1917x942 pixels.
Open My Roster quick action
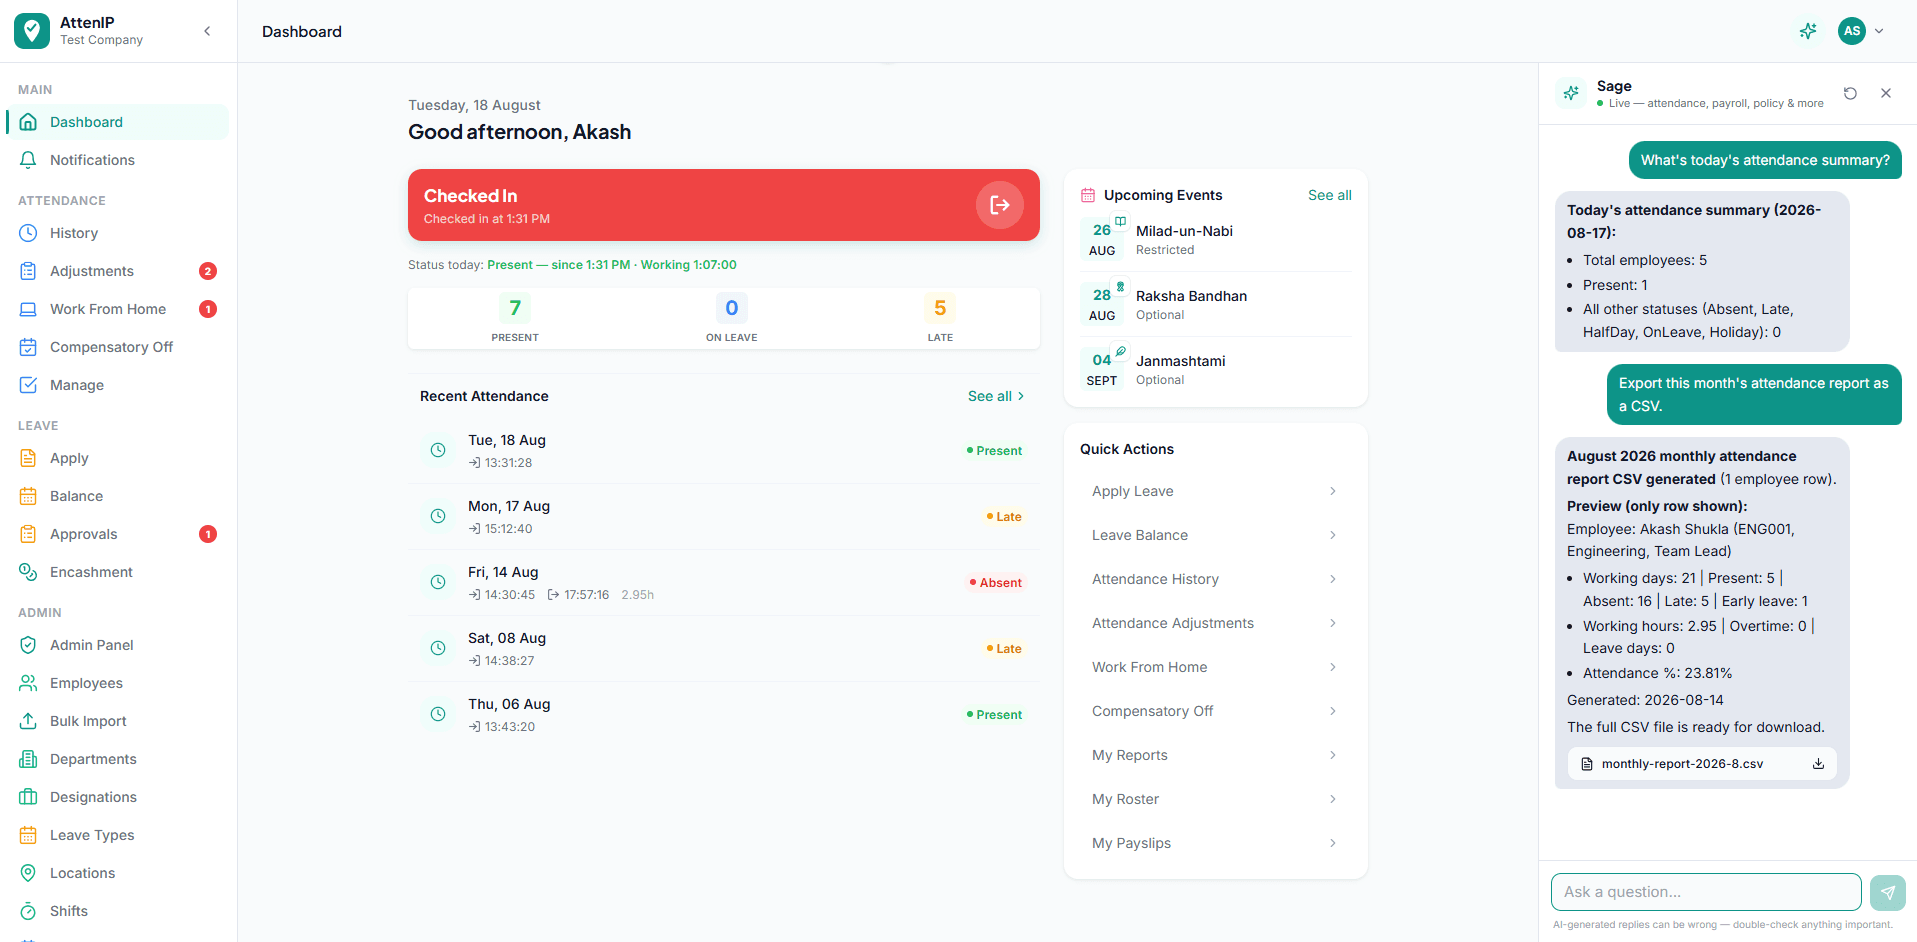[1215, 799]
